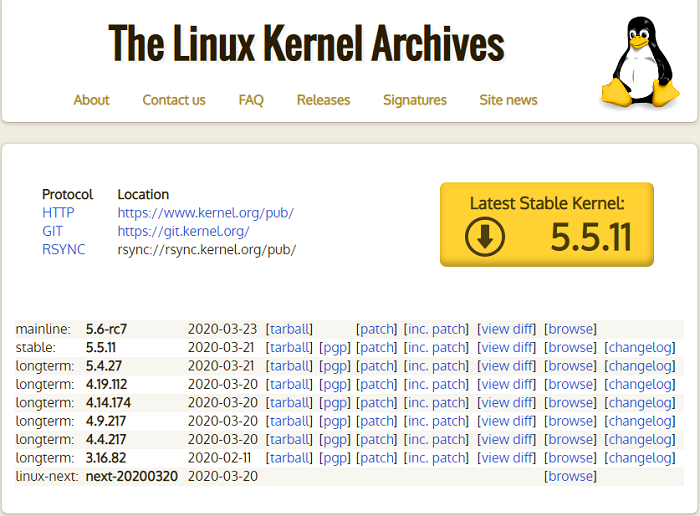Open the RSYNC protocol link
700x516 pixels.
[x=63, y=249]
